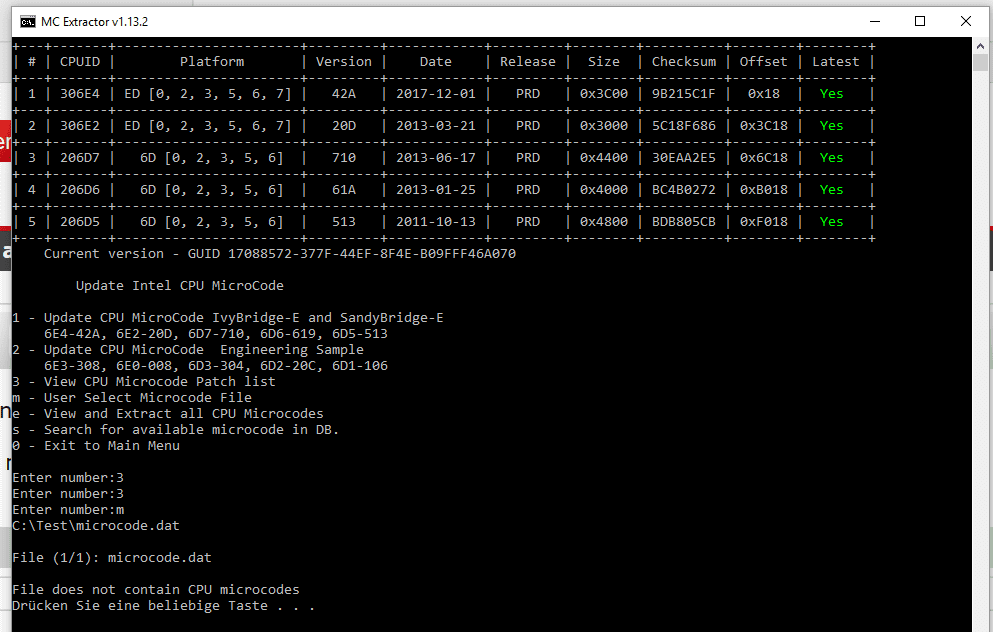This screenshot has height=632, width=993.
Task: Click version 20D value
Action: point(344,125)
